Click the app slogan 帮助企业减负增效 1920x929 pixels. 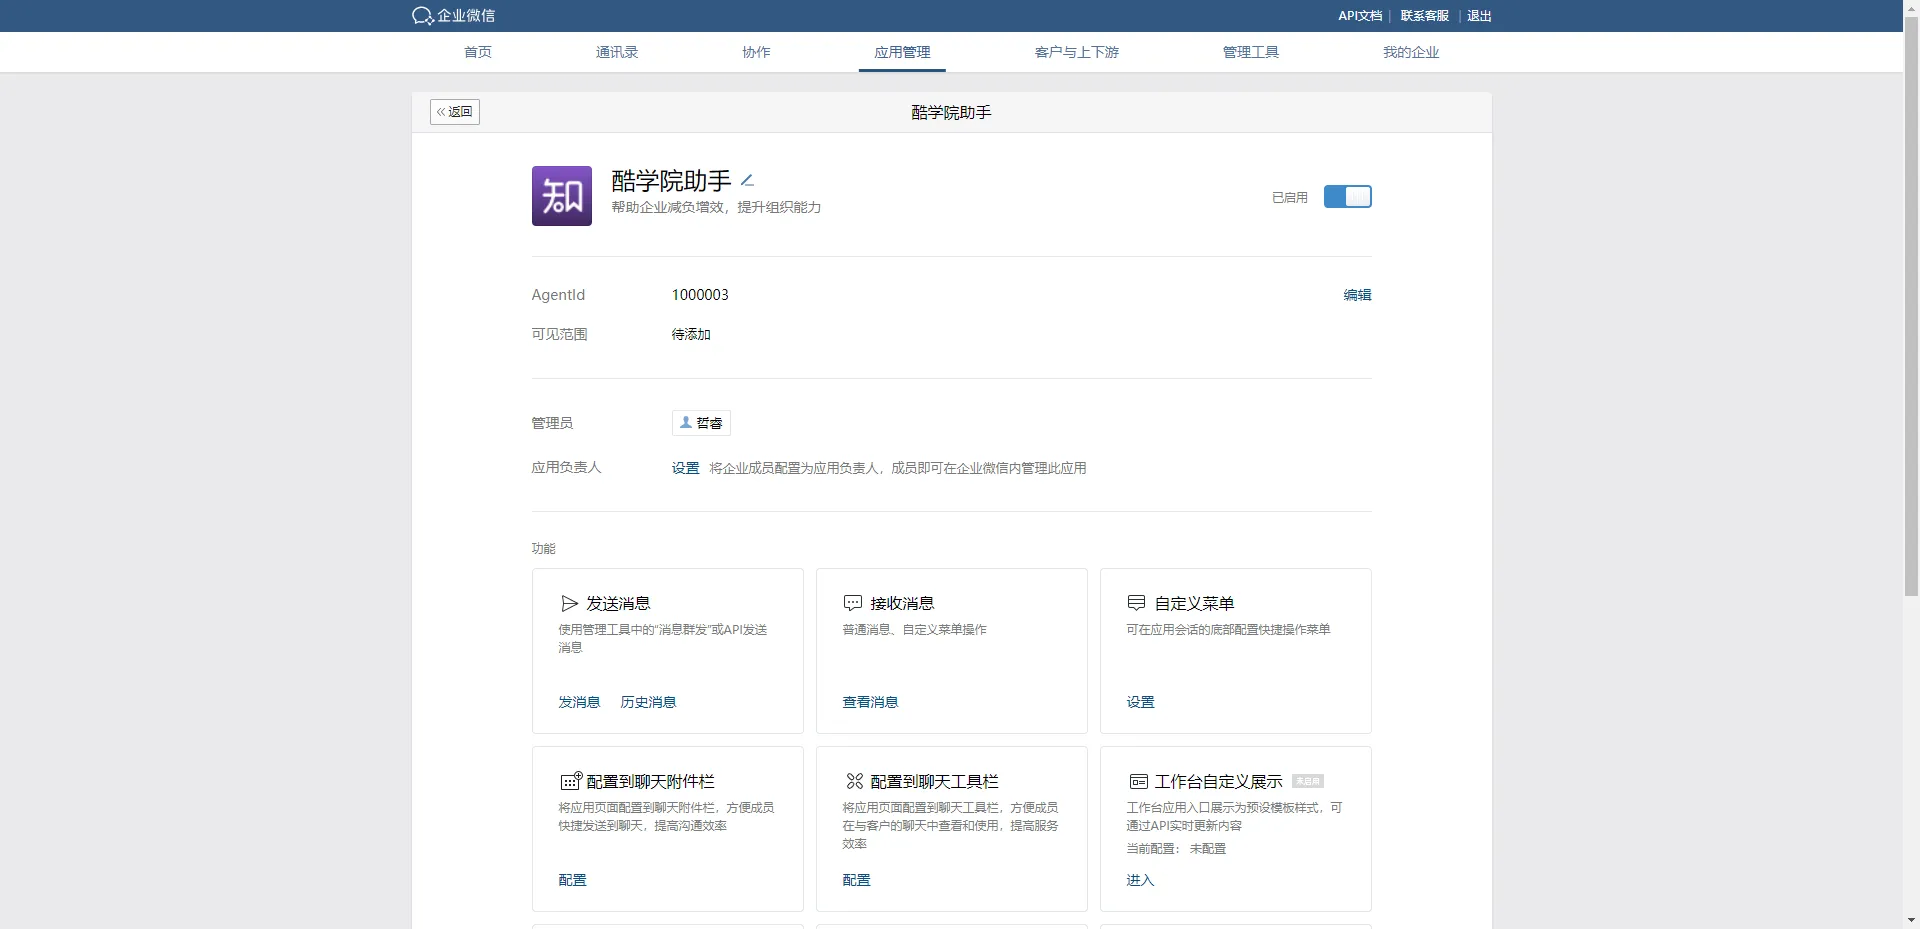[x=716, y=207]
